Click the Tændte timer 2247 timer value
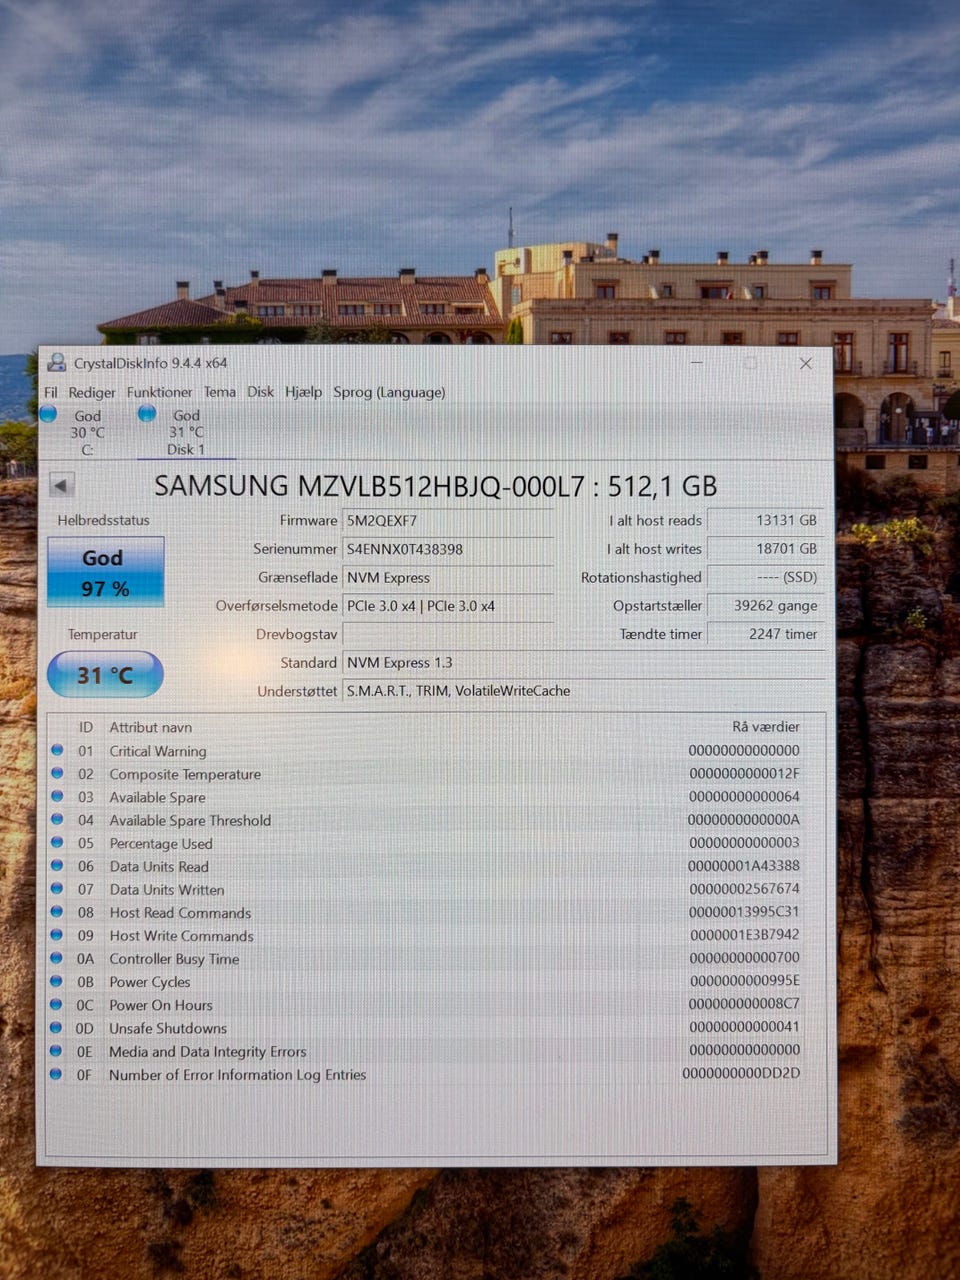This screenshot has width=960, height=1280. tap(766, 634)
